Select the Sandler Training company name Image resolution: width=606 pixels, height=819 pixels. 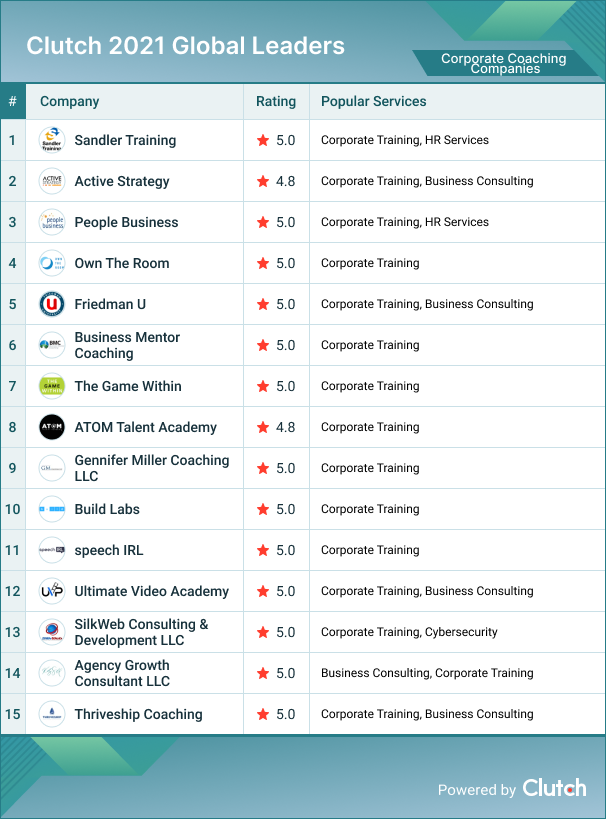tap(125, 141)
